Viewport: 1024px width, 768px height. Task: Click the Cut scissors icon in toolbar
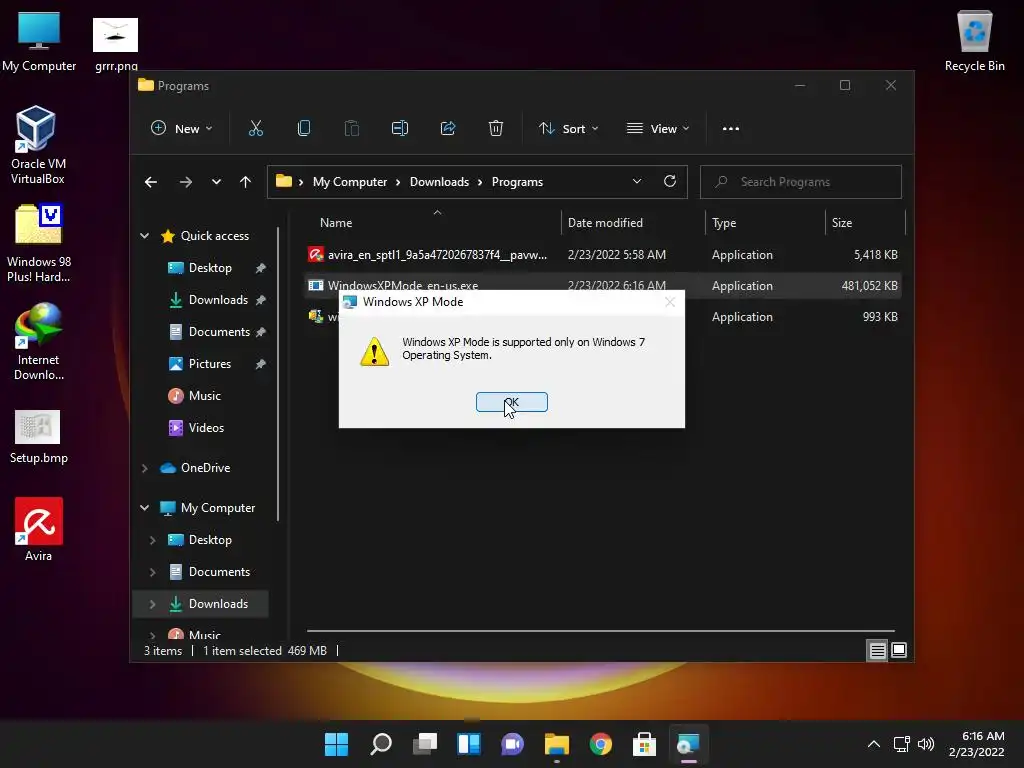[256, 129]
